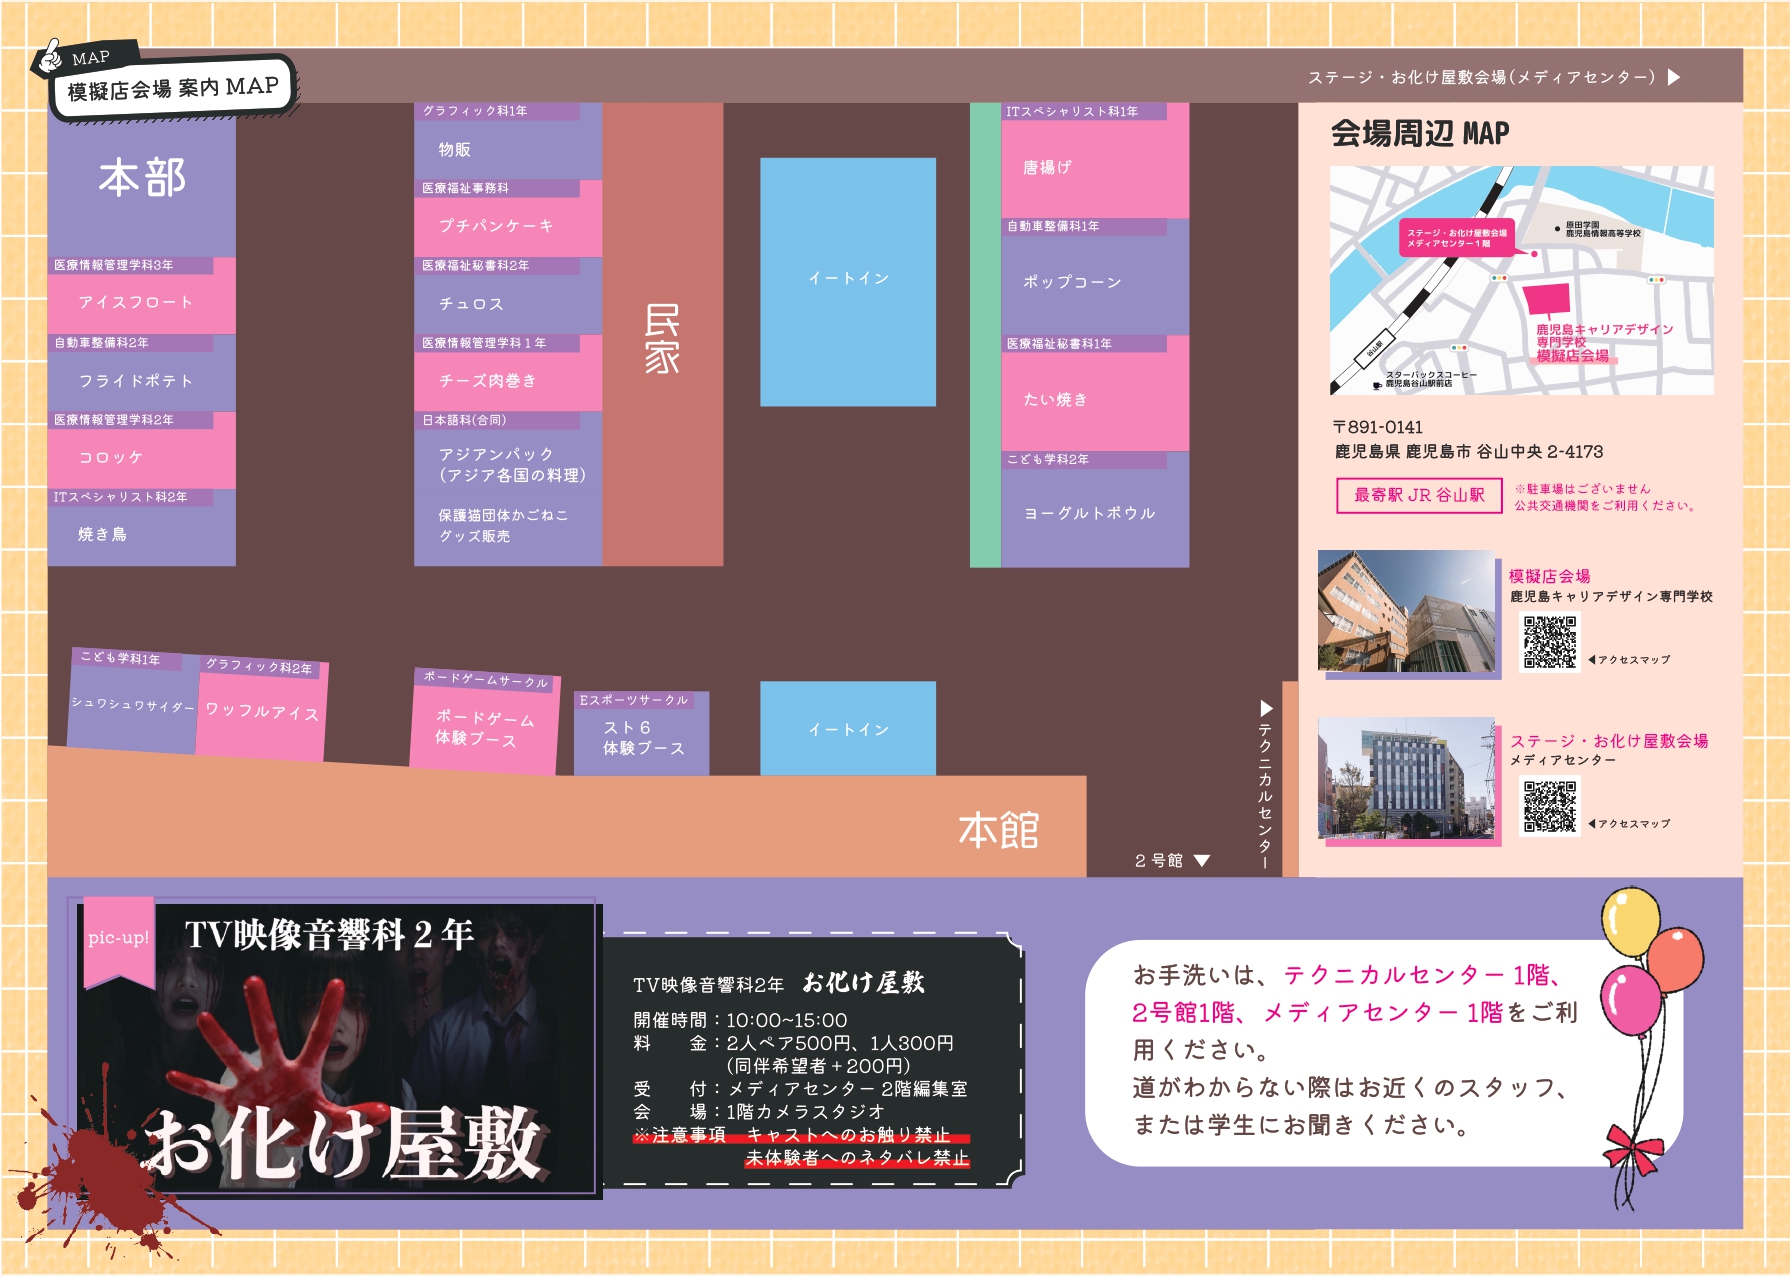Click the メディアセンター building photo

coord(1408,778)
